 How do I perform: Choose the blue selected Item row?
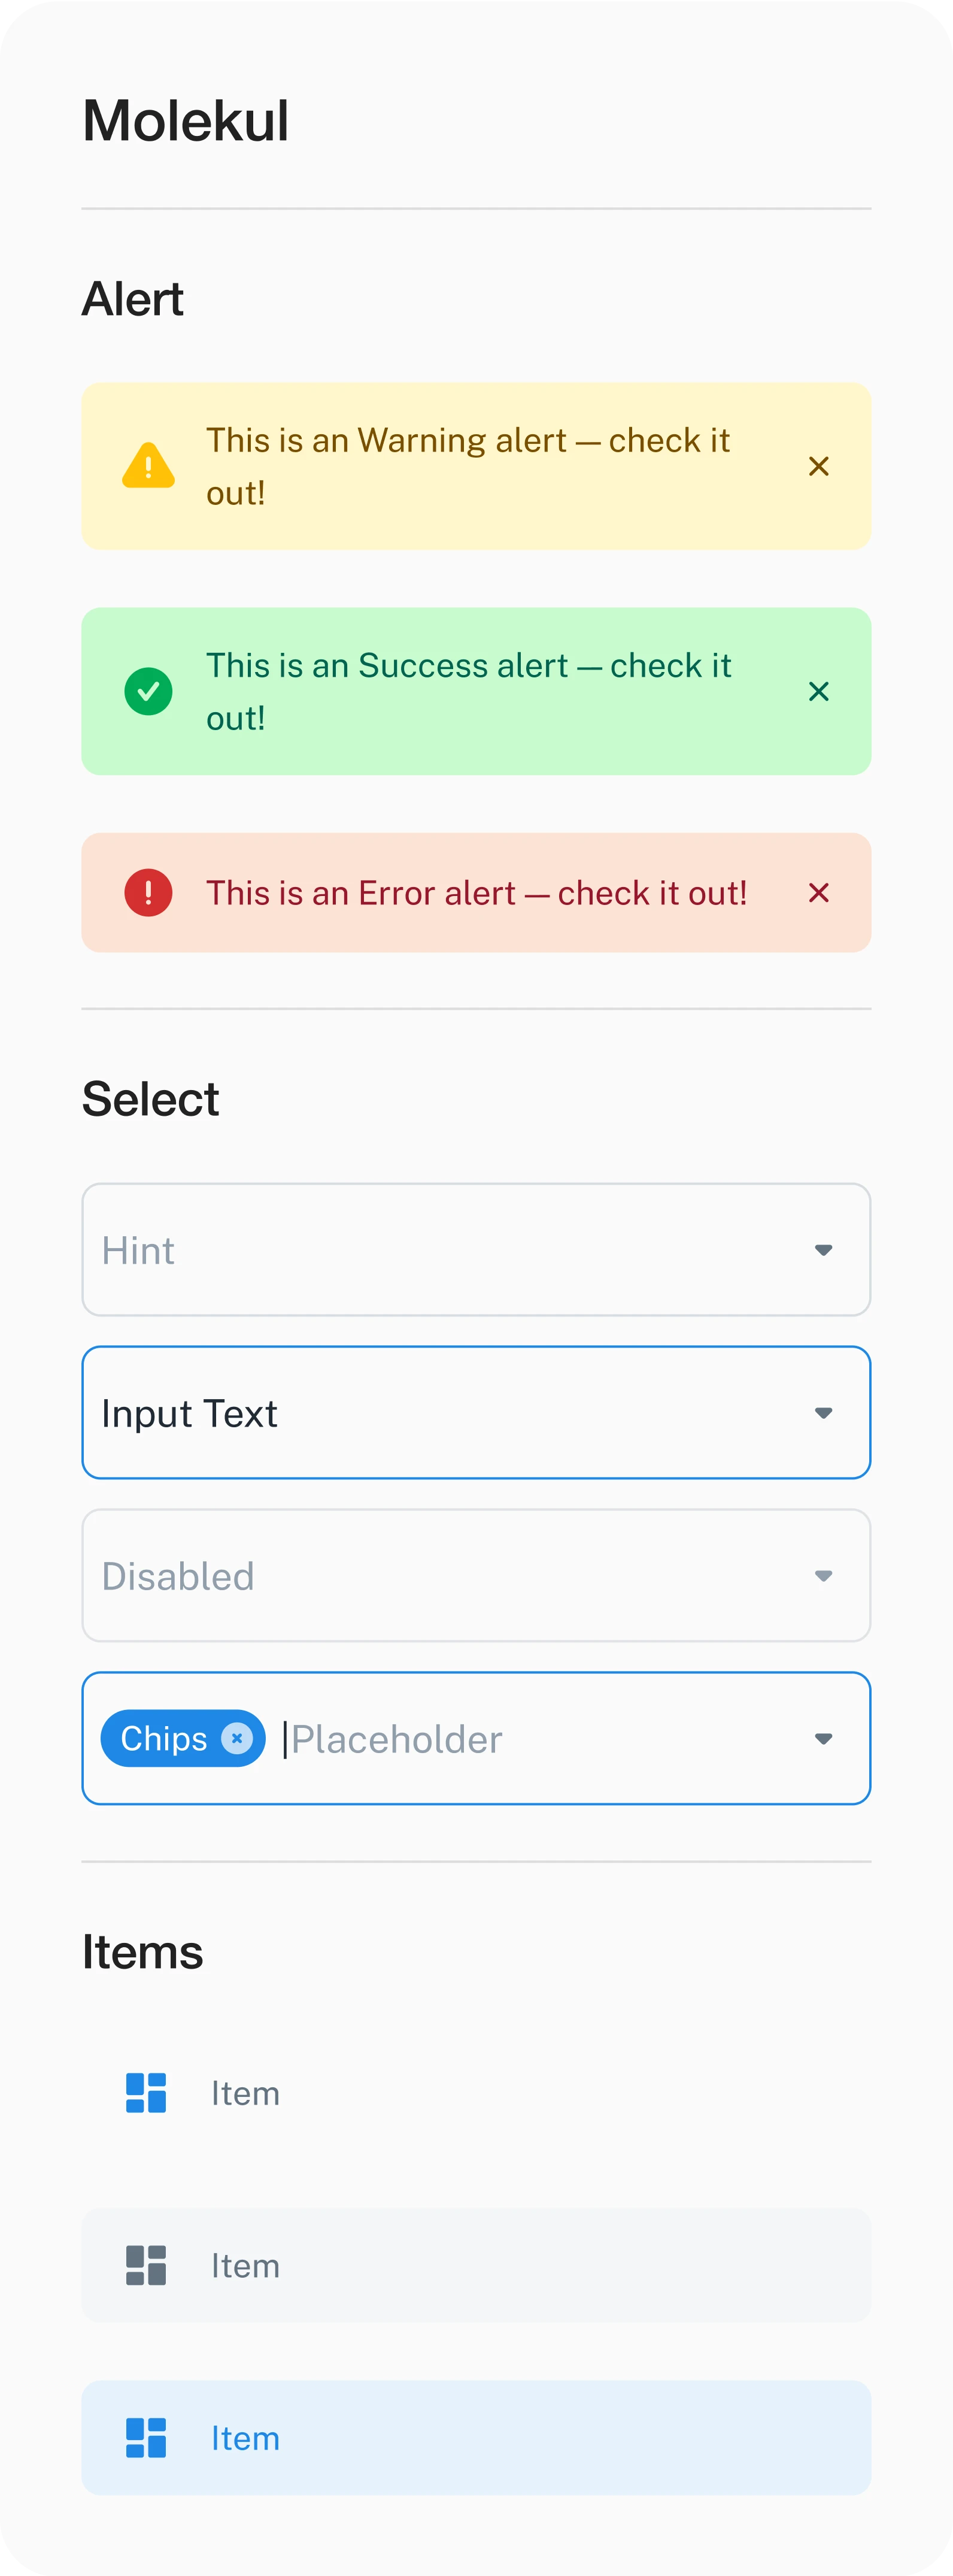(x=476, y=2438)
